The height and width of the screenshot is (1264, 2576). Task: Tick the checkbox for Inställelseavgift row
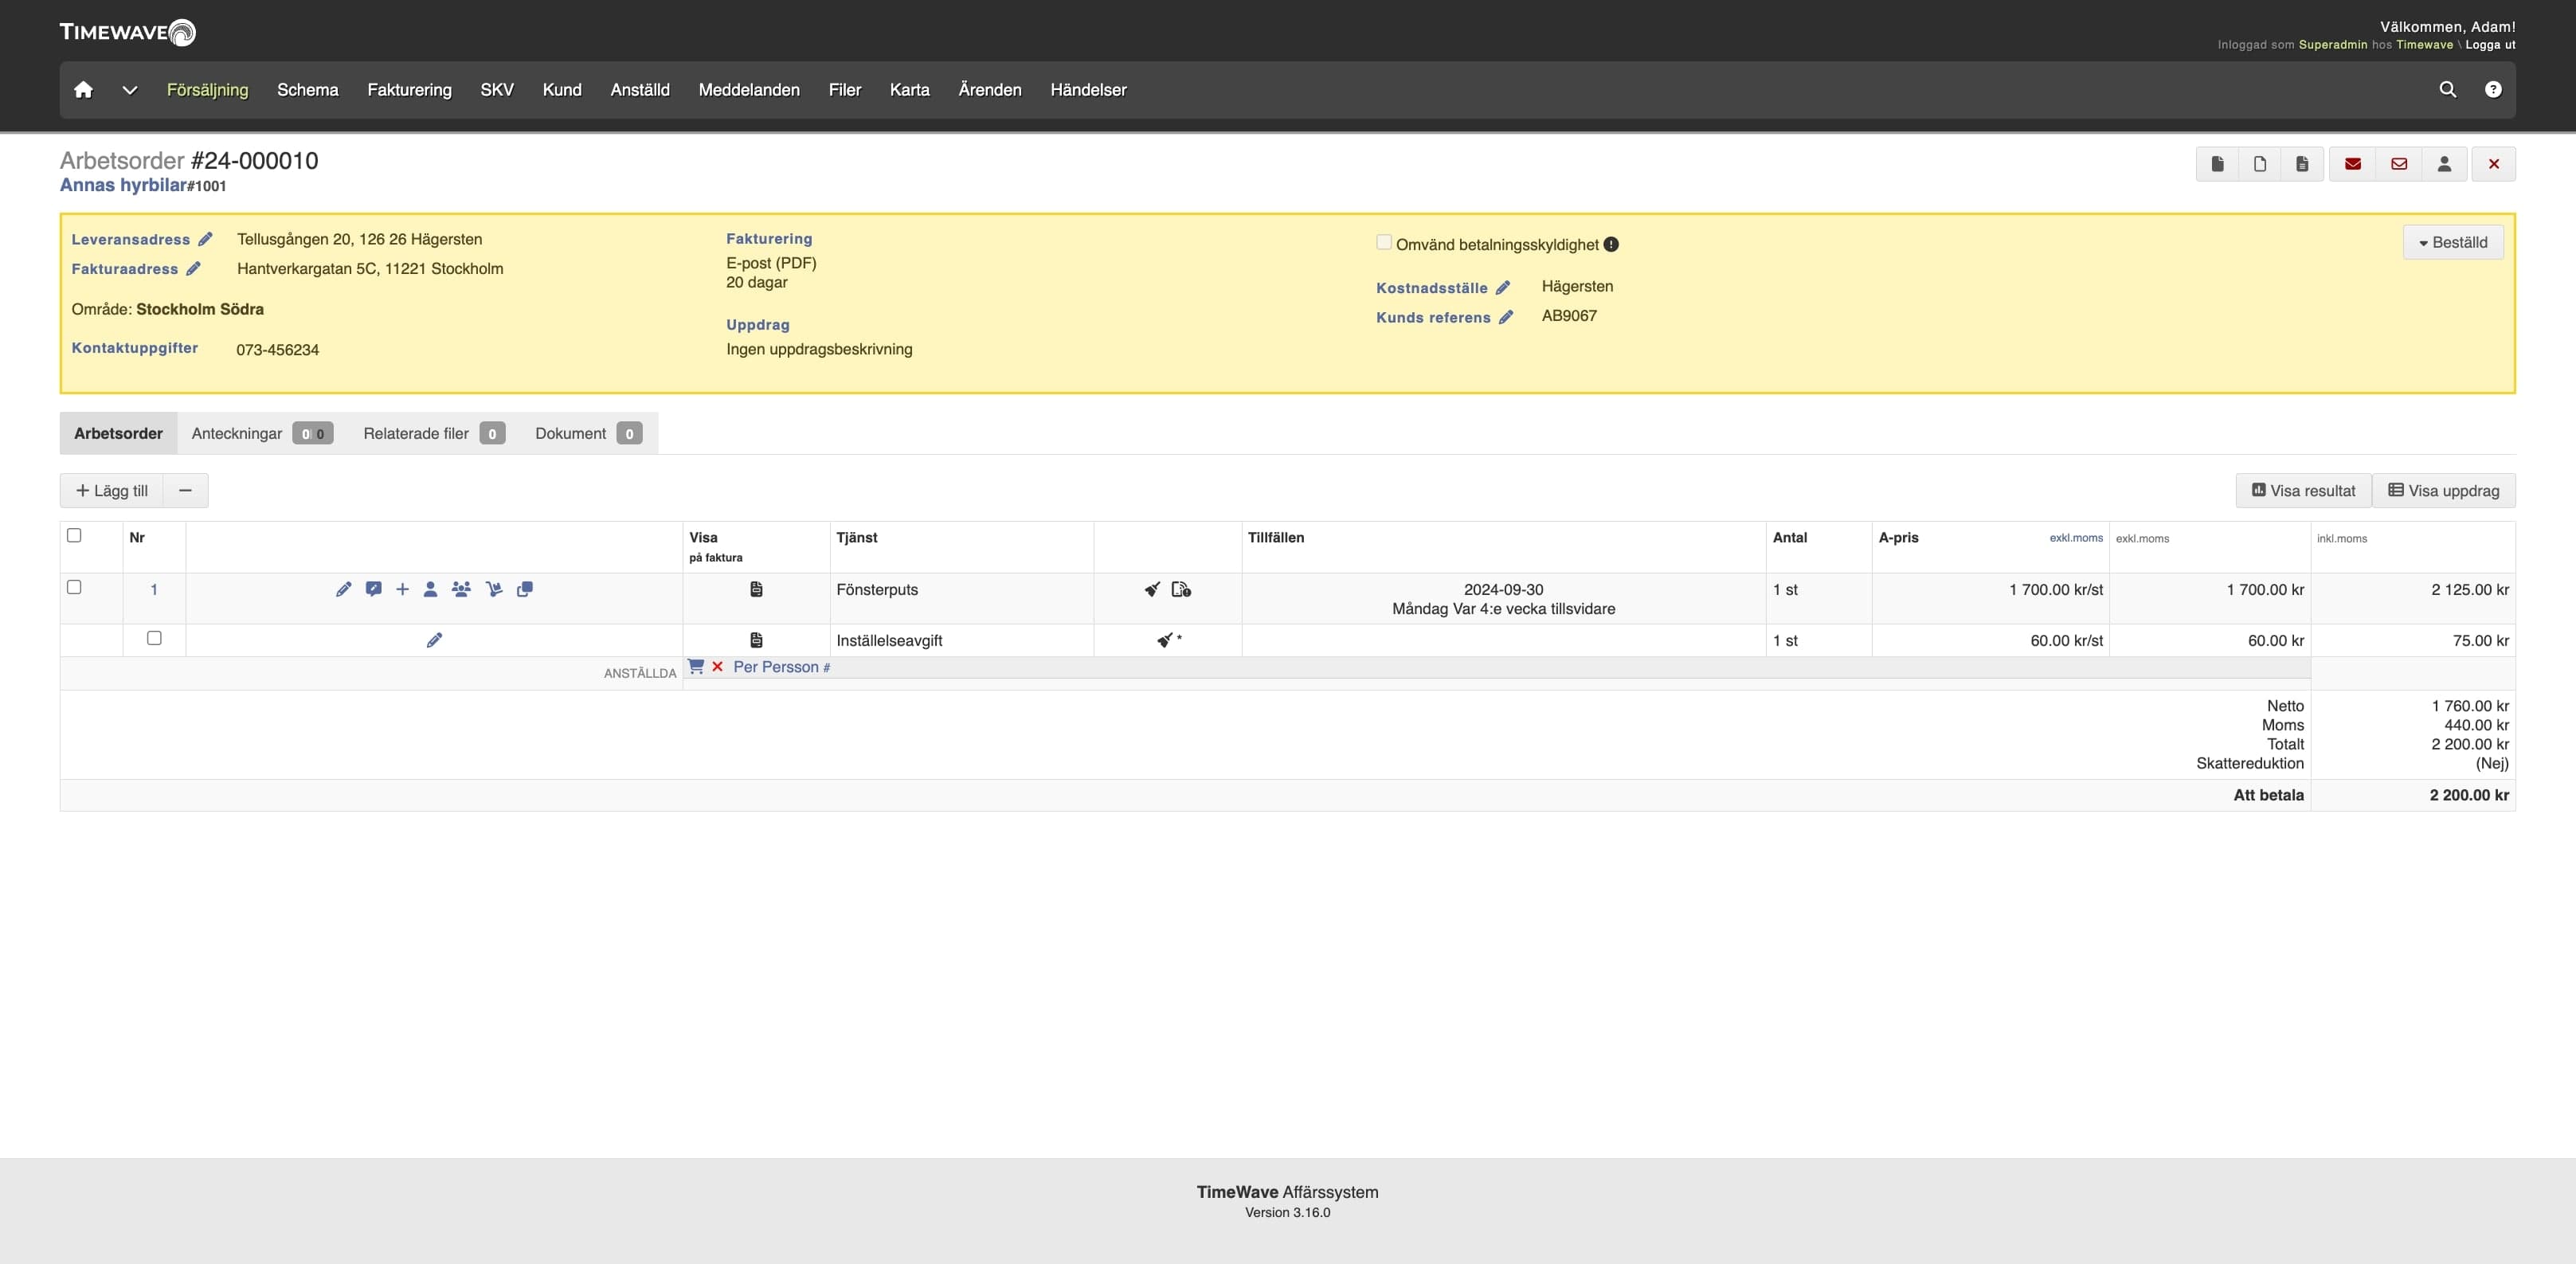tap(154, 638)
